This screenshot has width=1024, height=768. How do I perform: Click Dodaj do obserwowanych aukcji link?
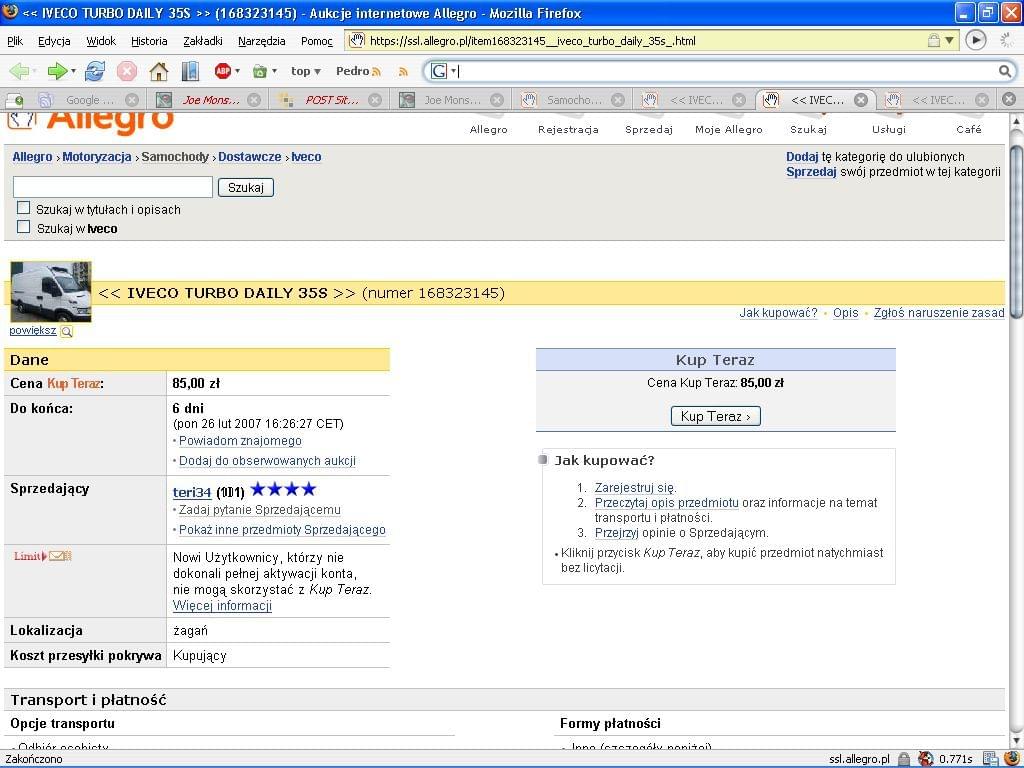[x=267, y=460]
